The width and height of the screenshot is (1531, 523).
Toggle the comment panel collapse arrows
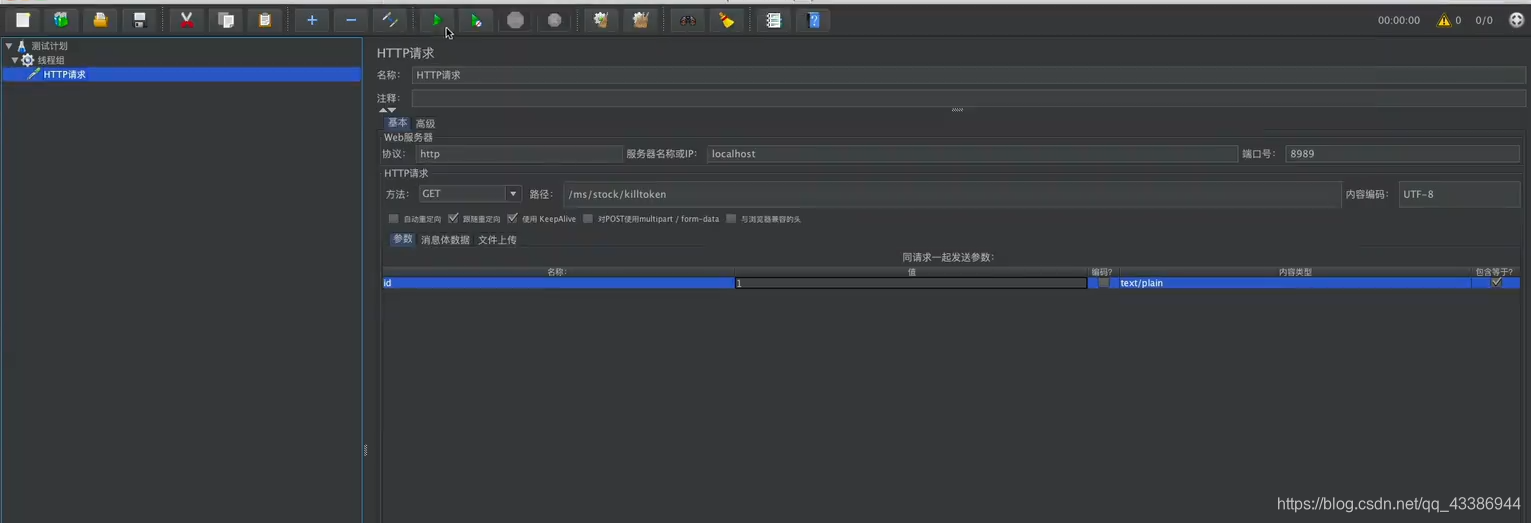387,110
